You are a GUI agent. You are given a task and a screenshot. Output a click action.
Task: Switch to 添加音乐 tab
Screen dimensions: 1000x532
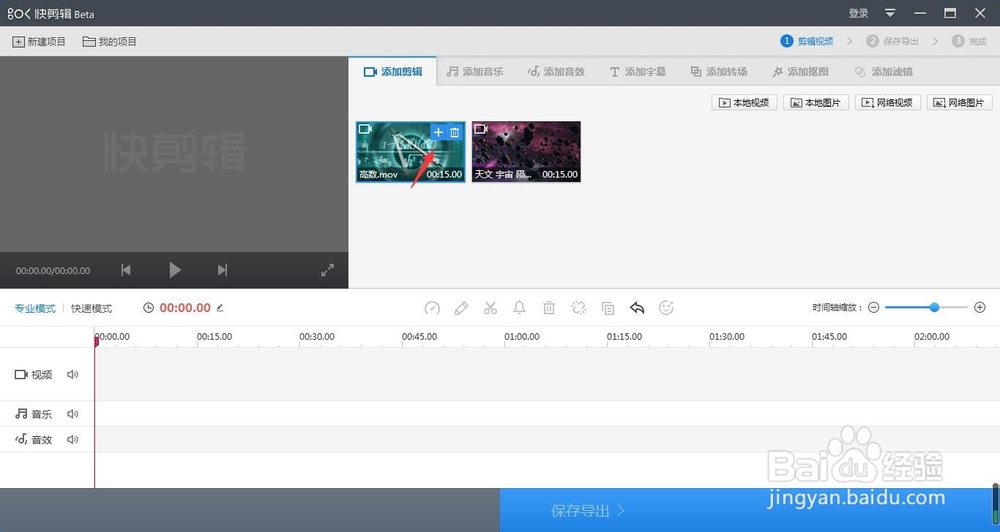pyautogui.click(x=474, y=71)
